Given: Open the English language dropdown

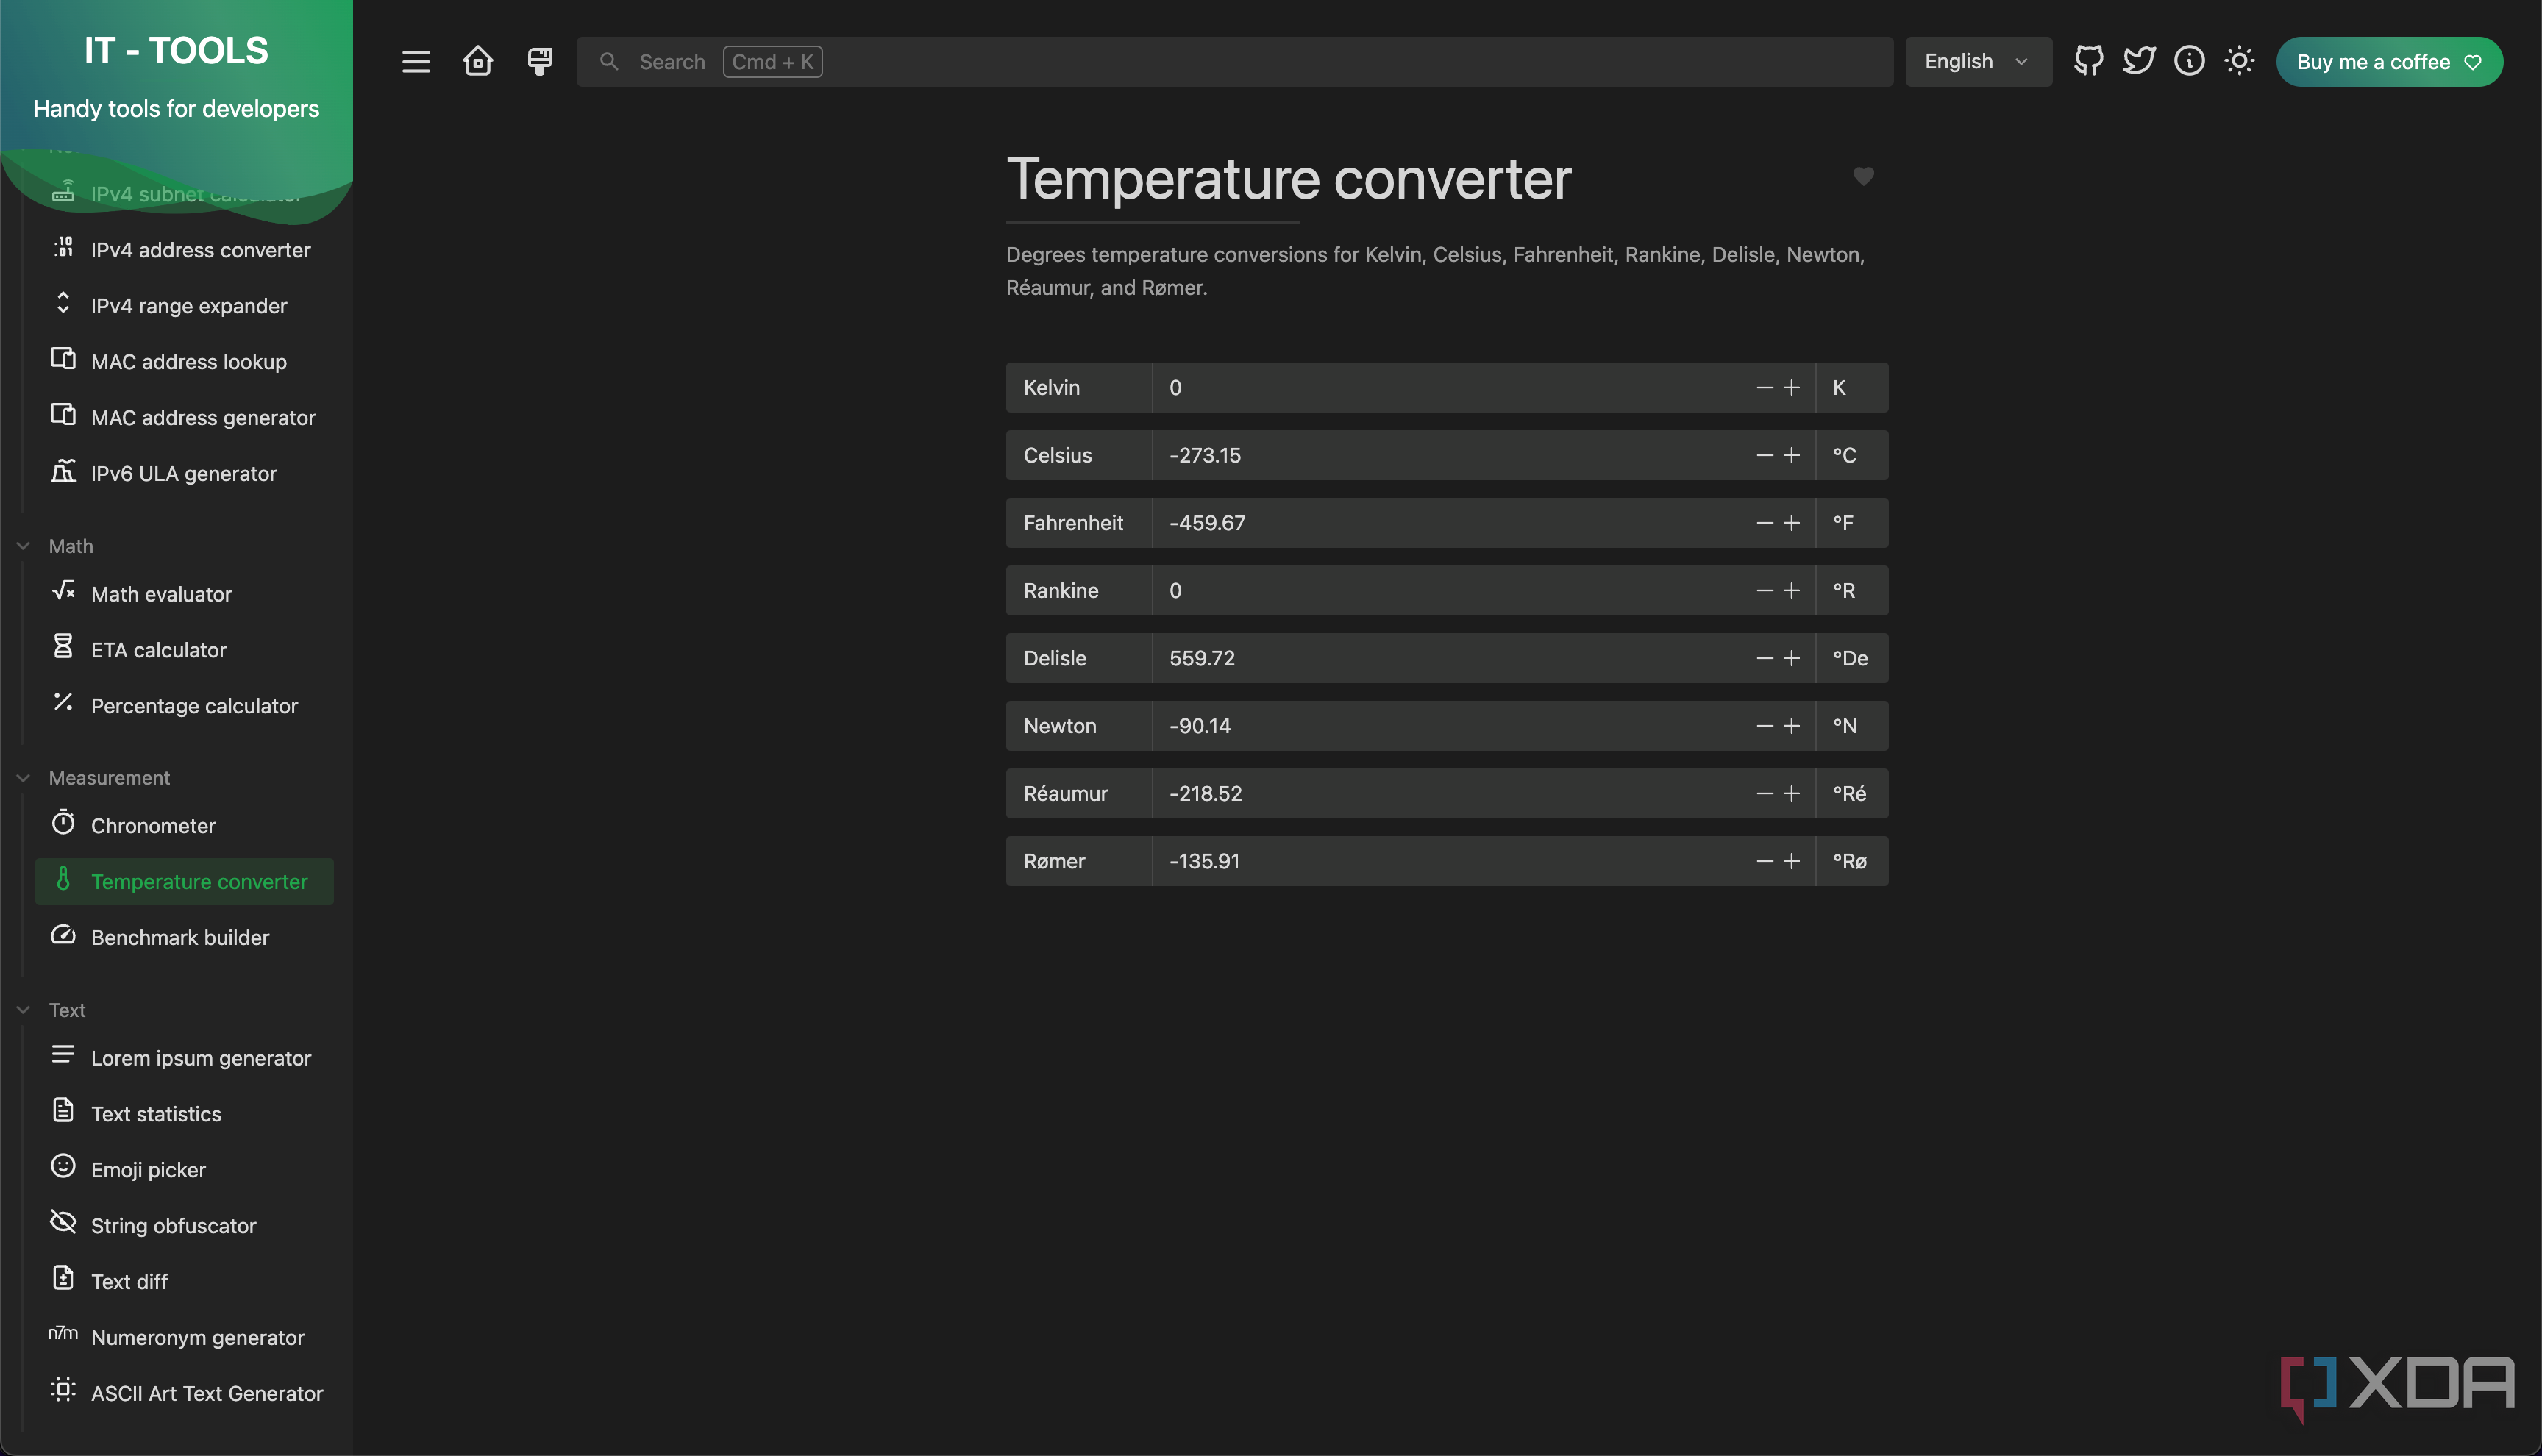Looking at the screenshot, I should [x=1977, y=62].
